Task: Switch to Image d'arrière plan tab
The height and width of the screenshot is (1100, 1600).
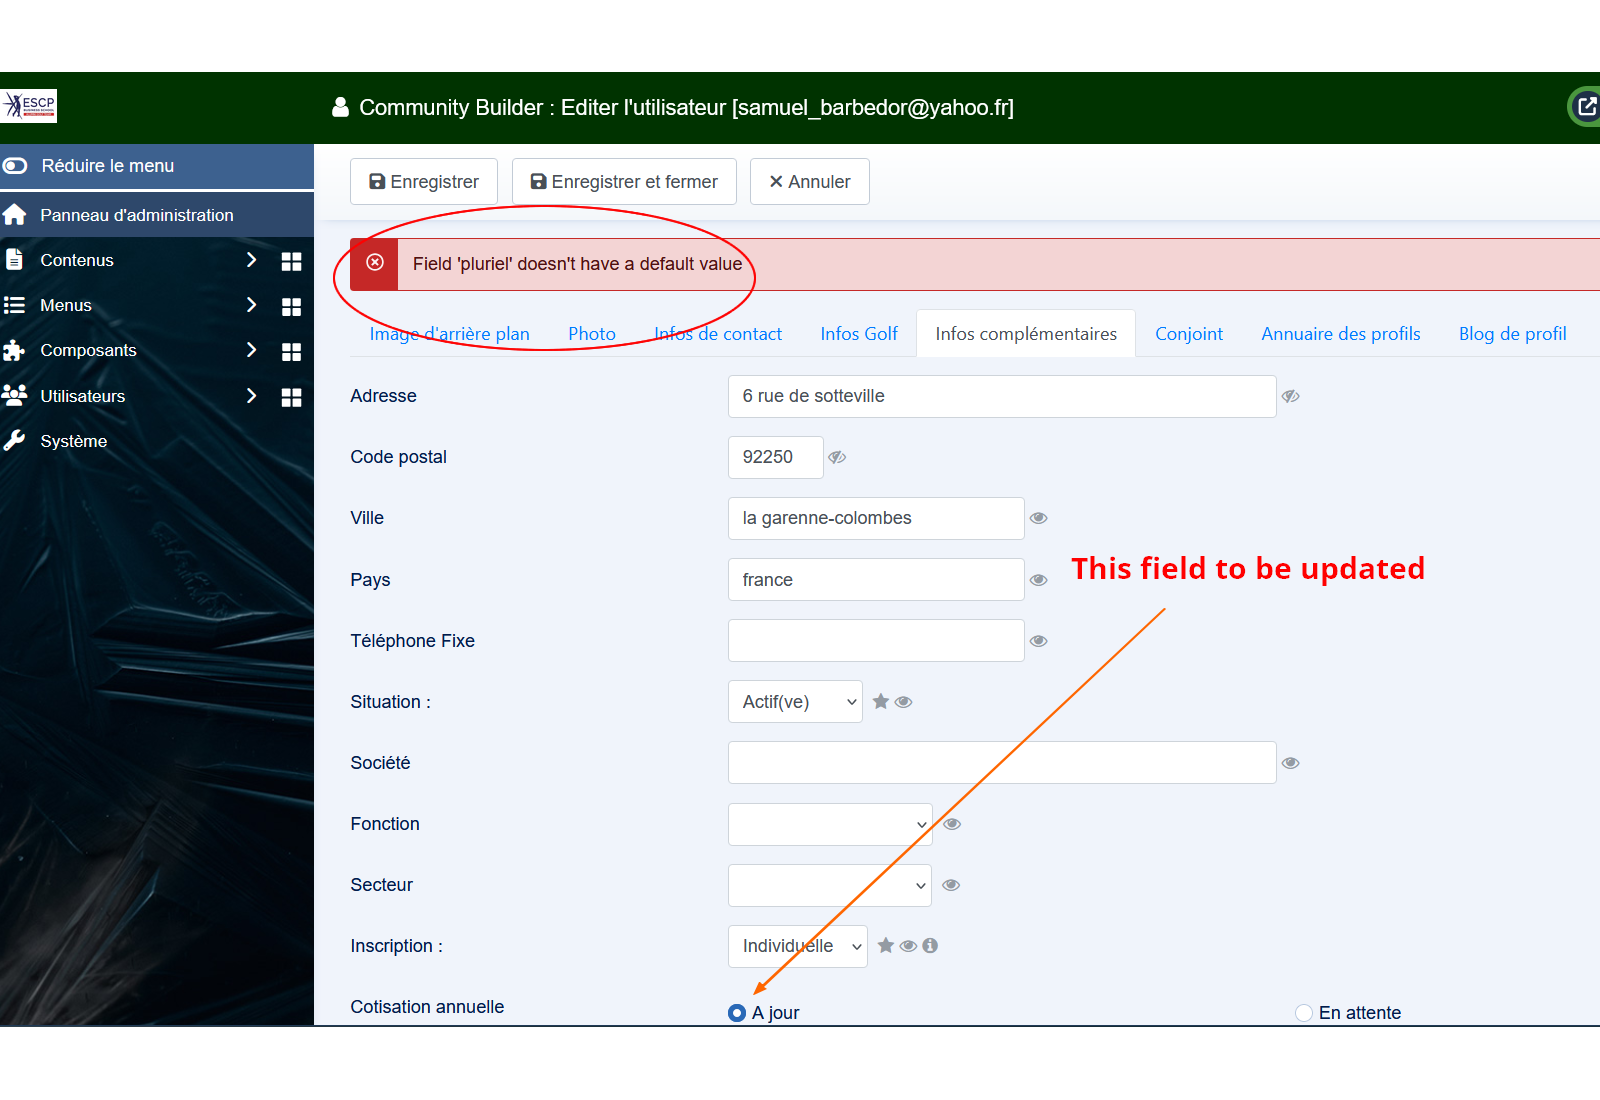Action: click(x=450, y=334)
